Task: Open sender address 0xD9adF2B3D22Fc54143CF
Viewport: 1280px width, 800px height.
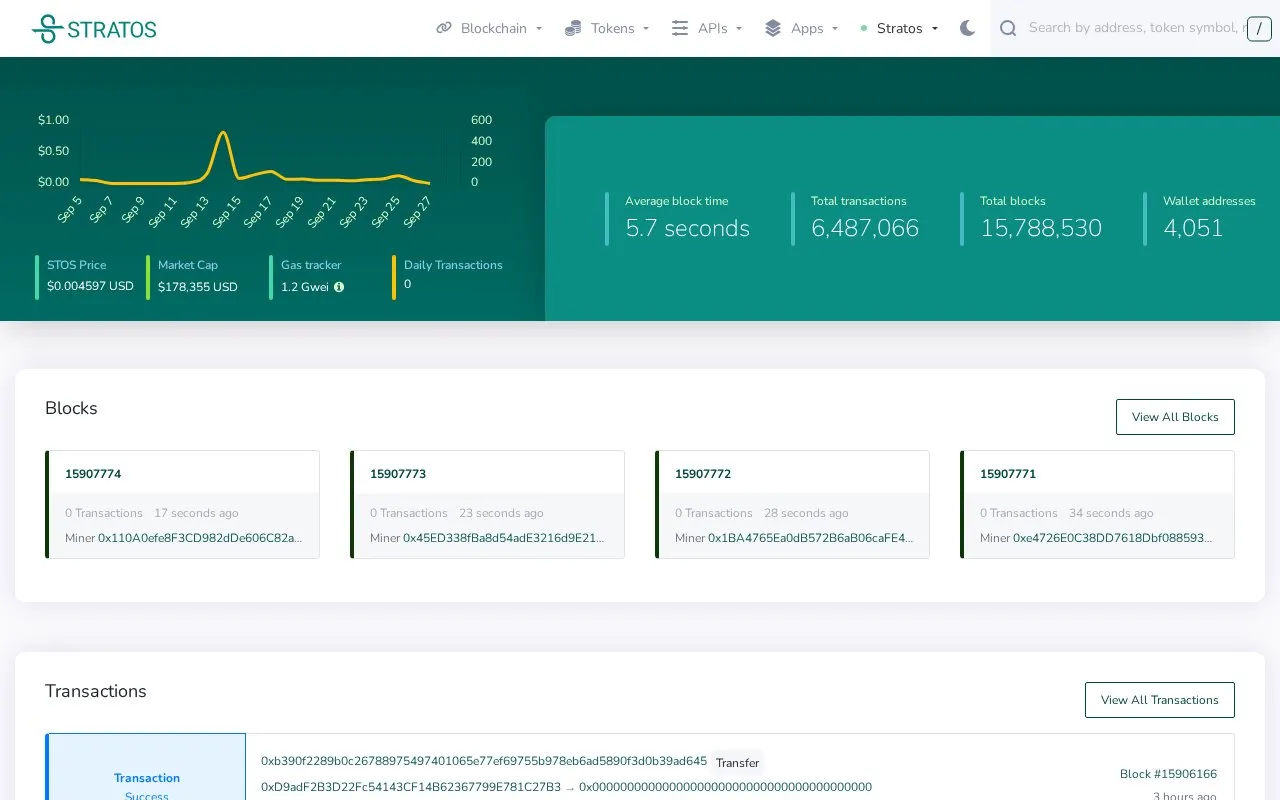Action: [411, 787]
